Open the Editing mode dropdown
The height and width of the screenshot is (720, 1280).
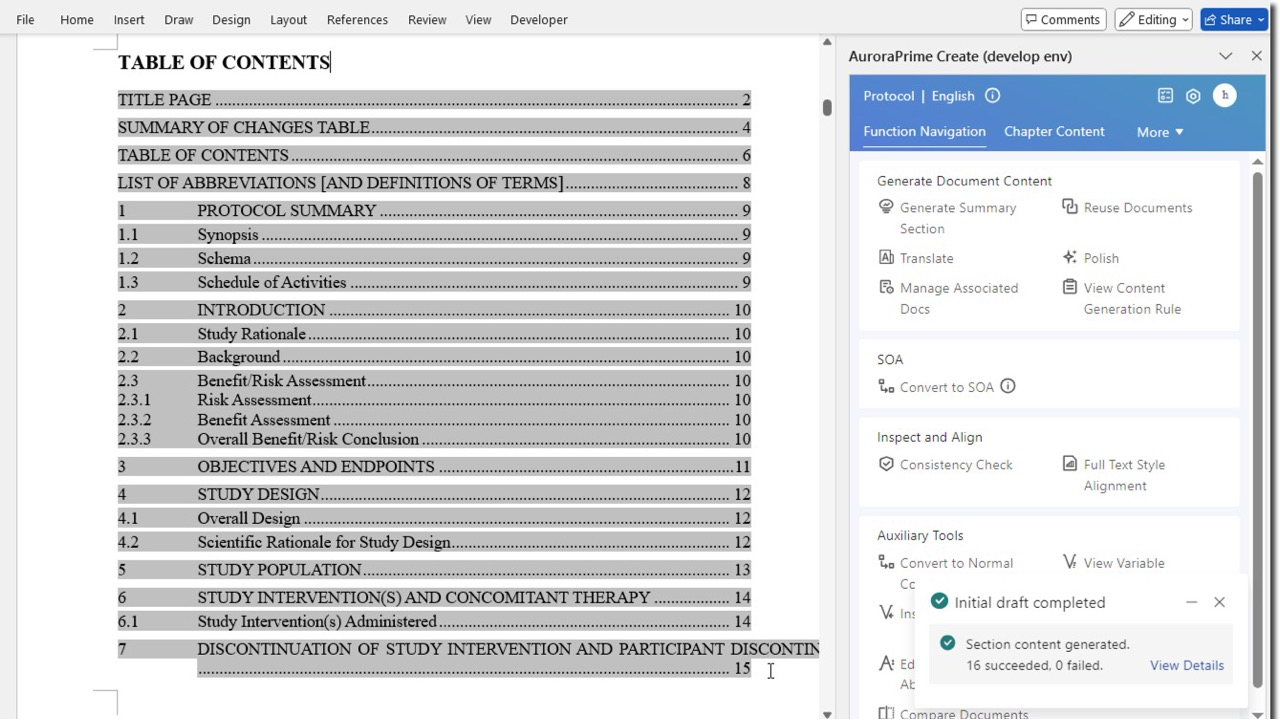coord(1153,20)
